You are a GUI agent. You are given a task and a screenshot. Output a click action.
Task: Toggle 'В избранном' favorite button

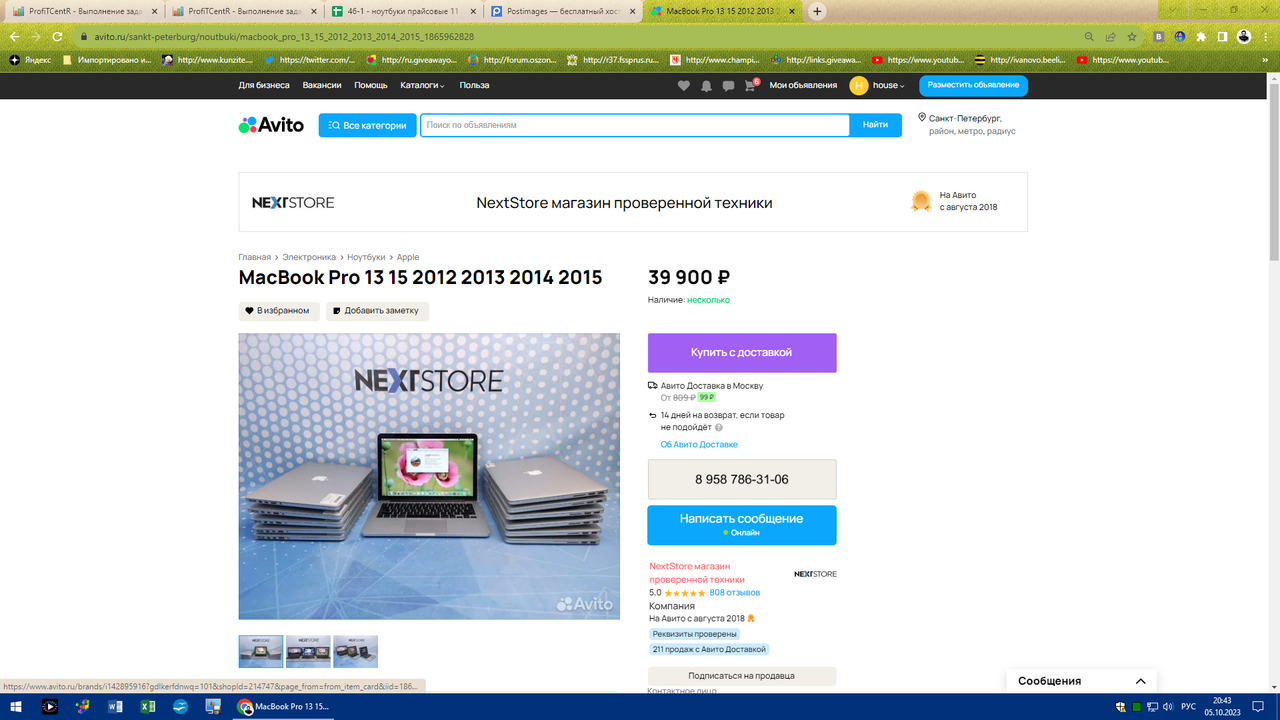tap(279, 311)
